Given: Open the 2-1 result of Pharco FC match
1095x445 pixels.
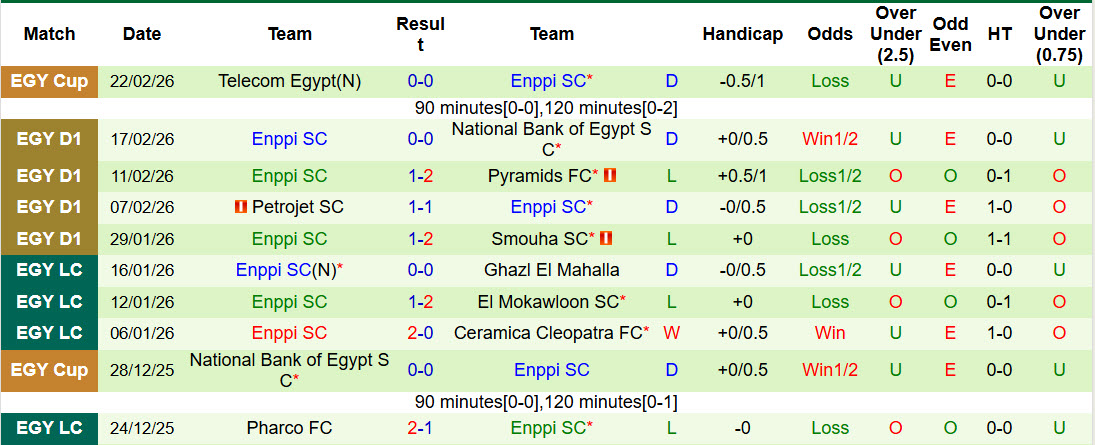Looking at the screenshot, I should pos(420,428).
